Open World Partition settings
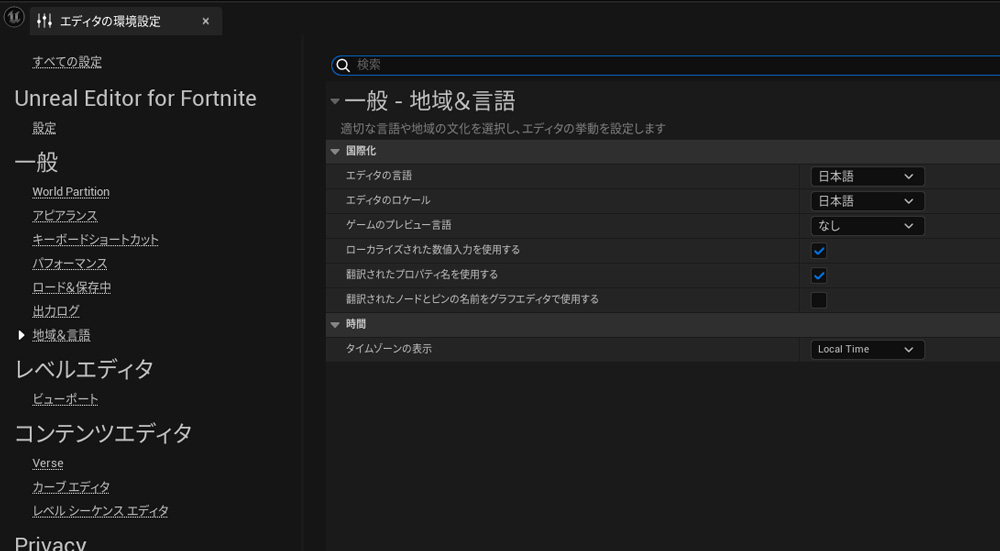 click(71, 192)
